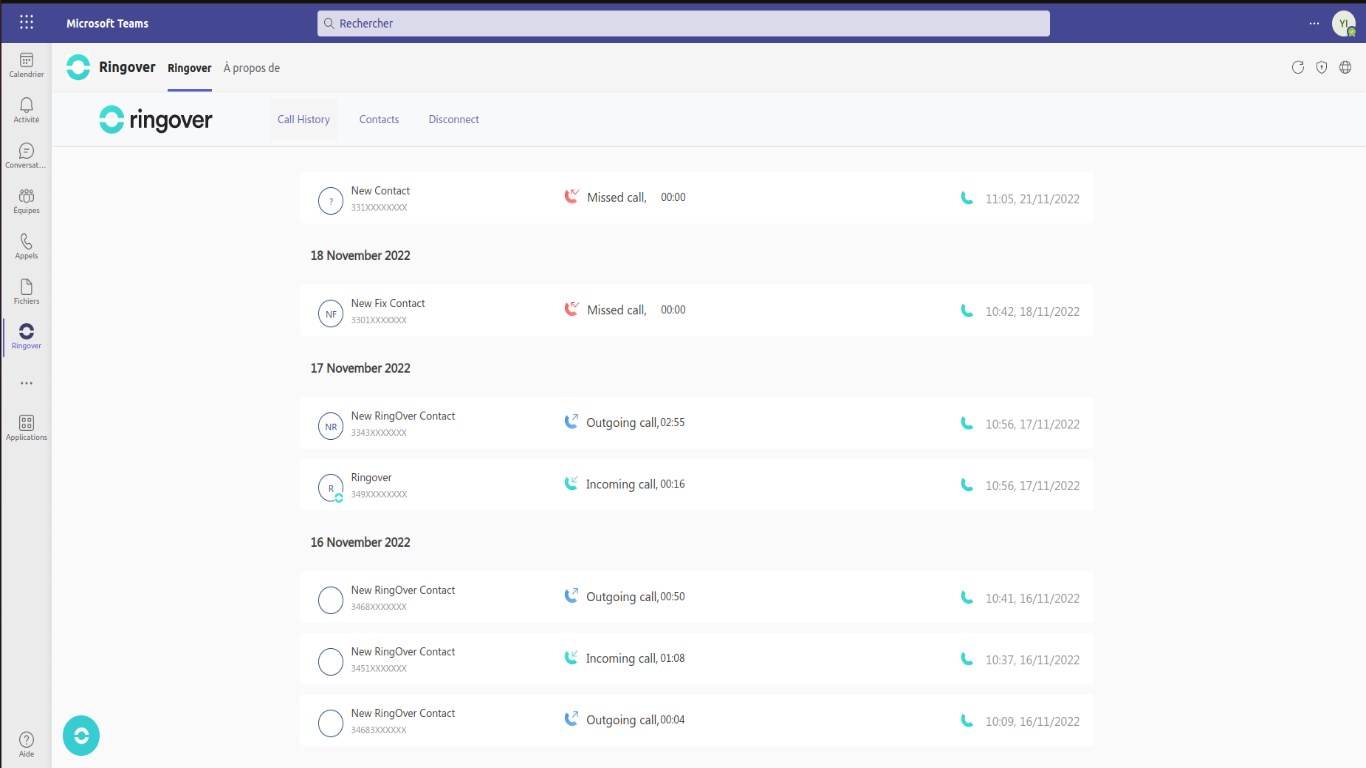Open Activité notifications in the sidebar

click(x=26, y=110)
